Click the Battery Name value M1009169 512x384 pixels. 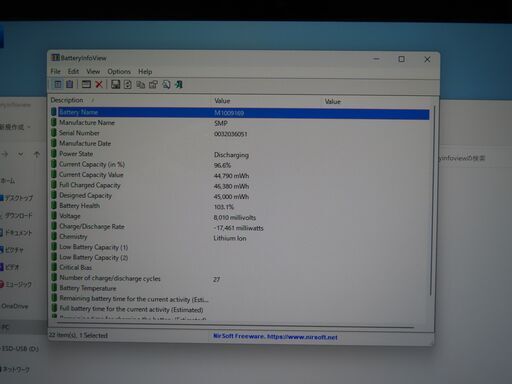[x=229, y=113]
